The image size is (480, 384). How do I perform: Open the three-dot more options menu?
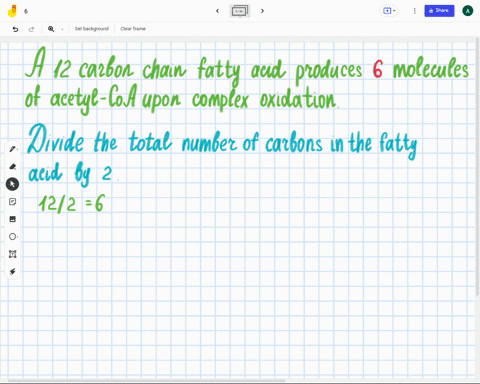[414, 11]
